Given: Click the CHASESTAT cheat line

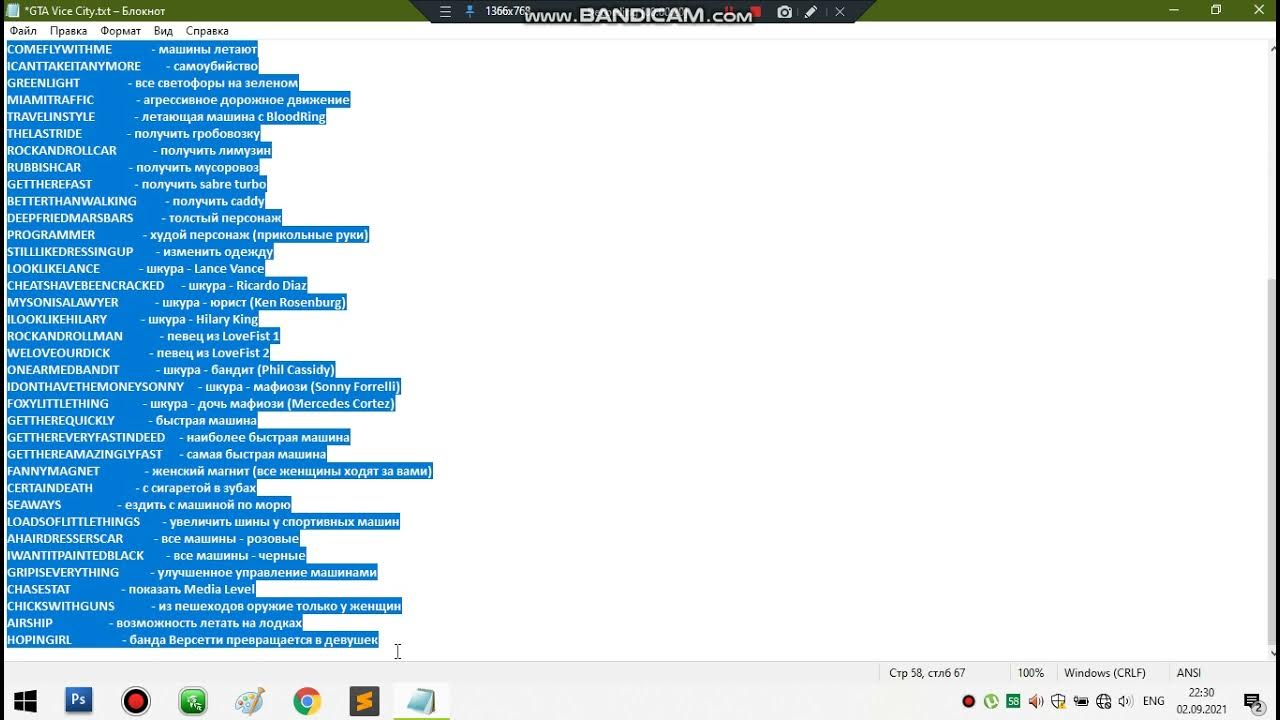Looking at the screenshot, I should point(131,590).
